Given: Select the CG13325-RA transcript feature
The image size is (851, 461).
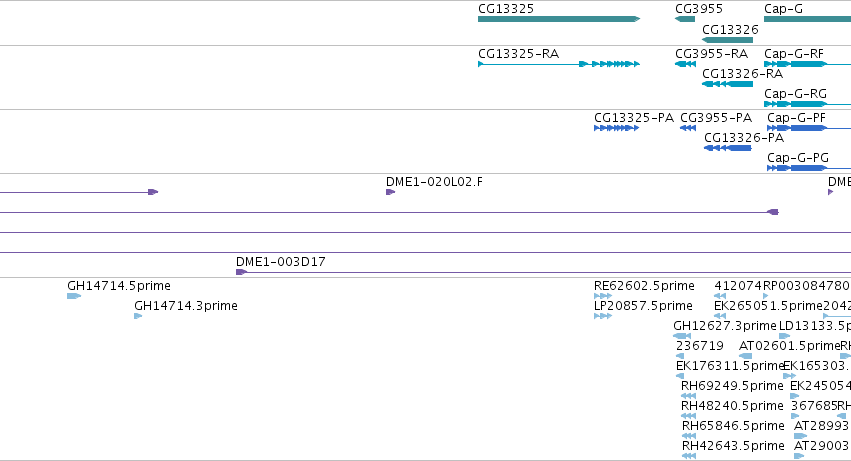Looking at the screenshot, I should (x=559, y=64).
